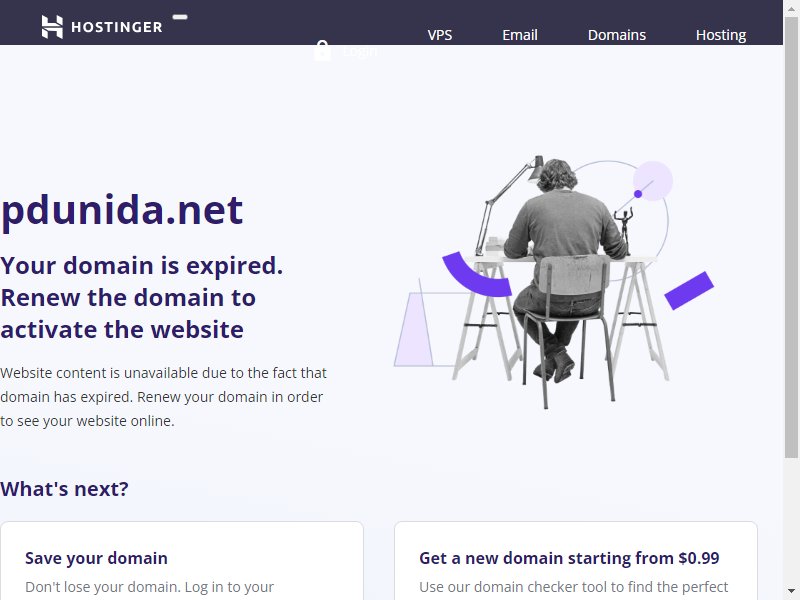Screen dimensions: 800x600
Task: Click the HOSTINGER wordmark text
Action: tap(117, 27)
